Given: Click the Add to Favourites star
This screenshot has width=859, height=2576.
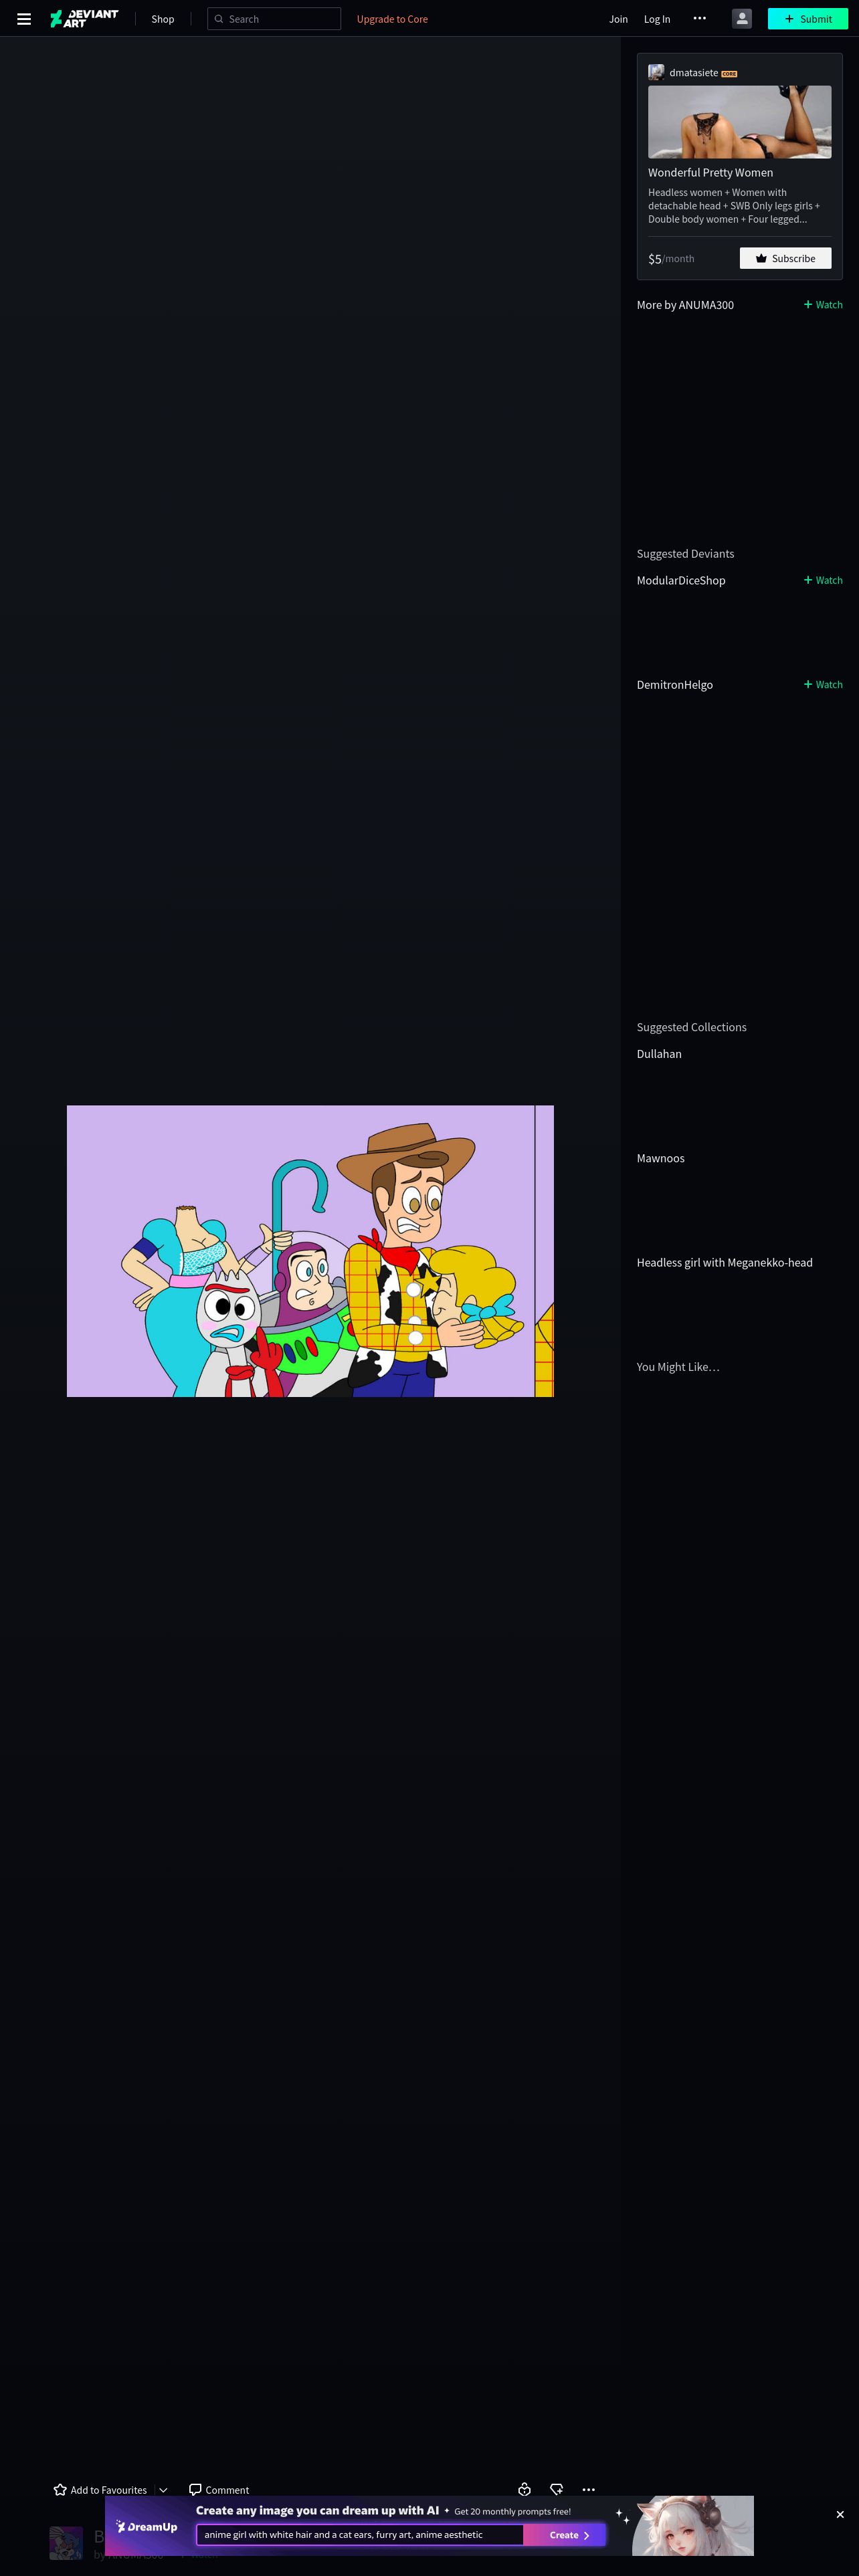Looking at the screenshot, I should [x=60, y=2490].
